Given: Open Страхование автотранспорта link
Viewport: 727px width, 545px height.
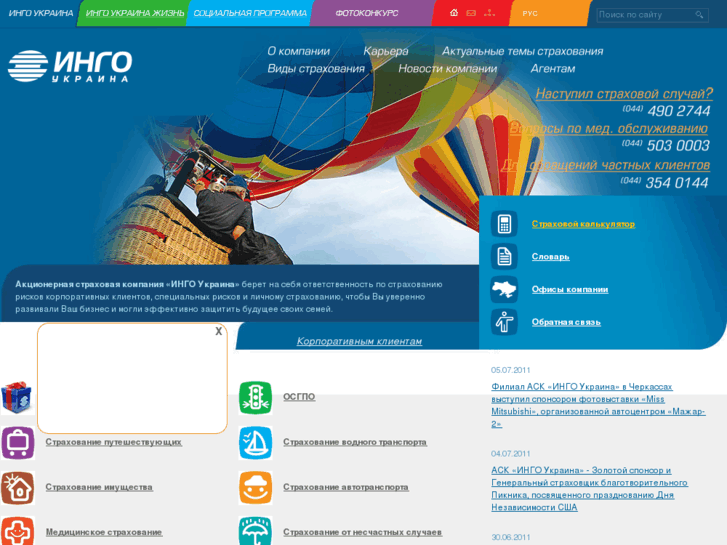Looking at the screenshot, I should [346, 487].
